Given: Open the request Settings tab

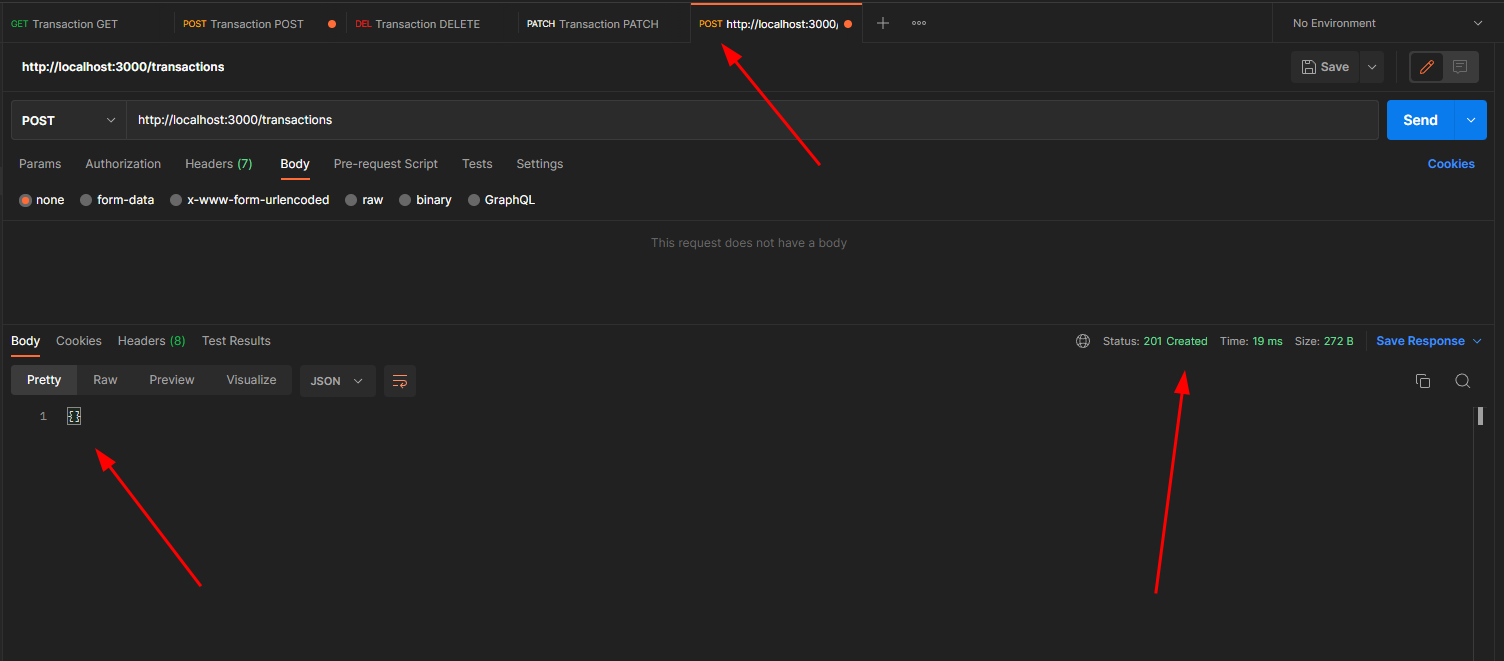Looking at the screenshot, I should click(x=540, y=164).
